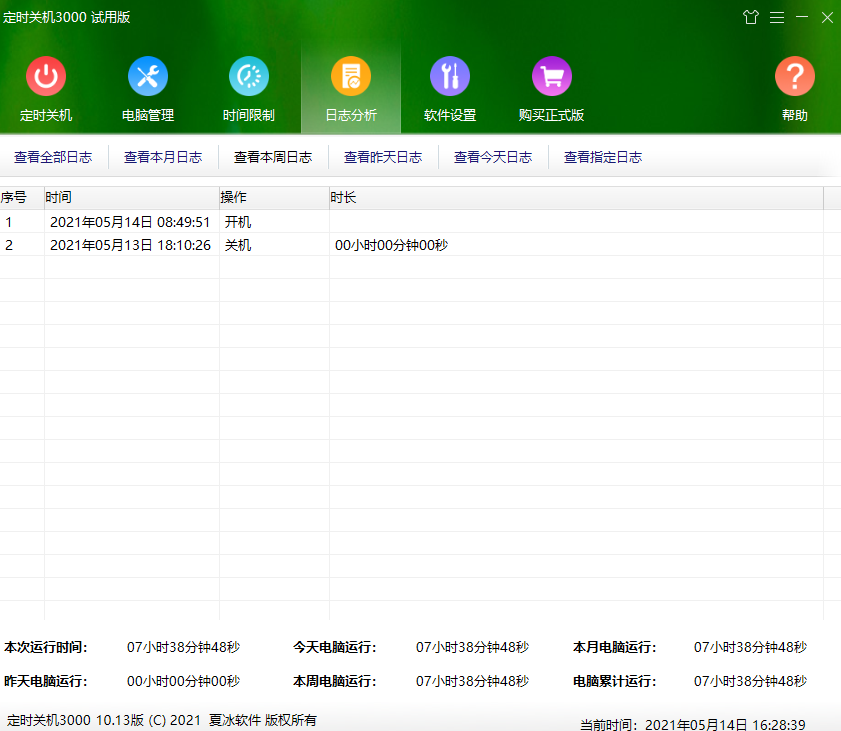The width and height of the screenshot is (841, 731).
Task: Show today's logs with 查看今天日志
Action: tap(493, 157)
